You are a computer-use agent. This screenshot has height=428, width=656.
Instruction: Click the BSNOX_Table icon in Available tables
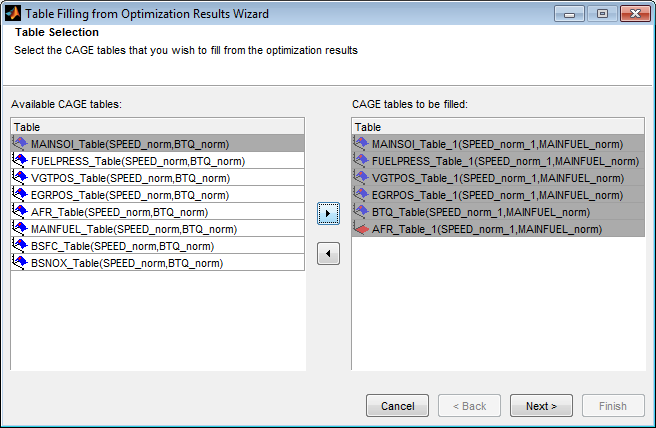point(20,263)
